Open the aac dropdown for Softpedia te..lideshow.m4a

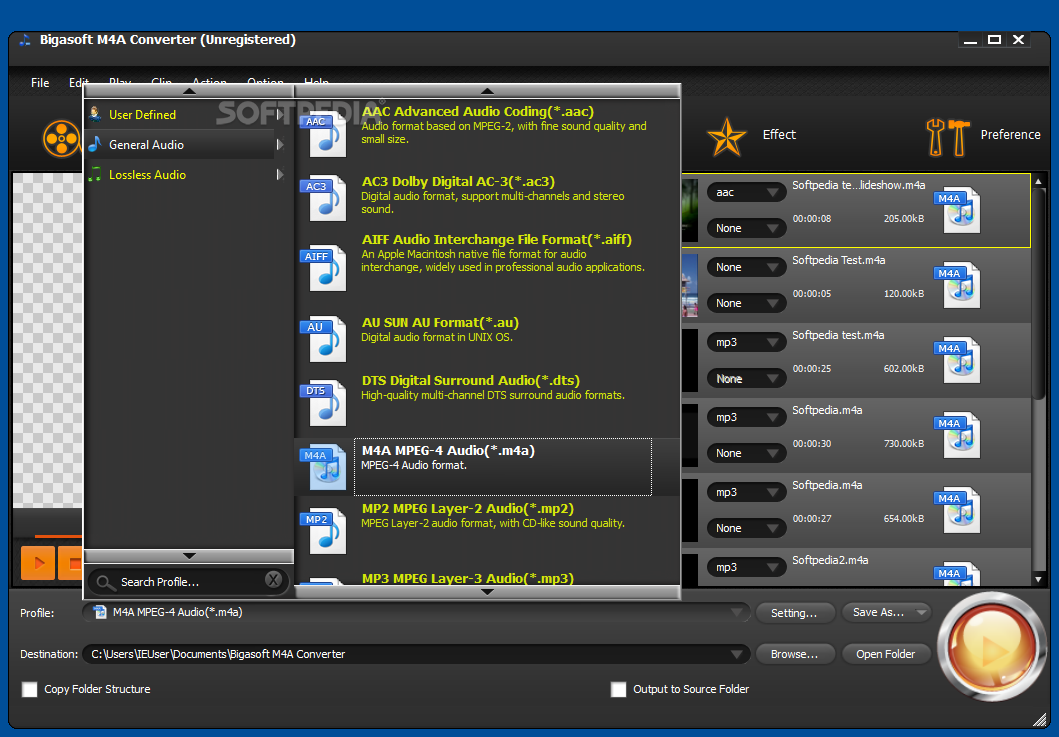coord(746,193)
